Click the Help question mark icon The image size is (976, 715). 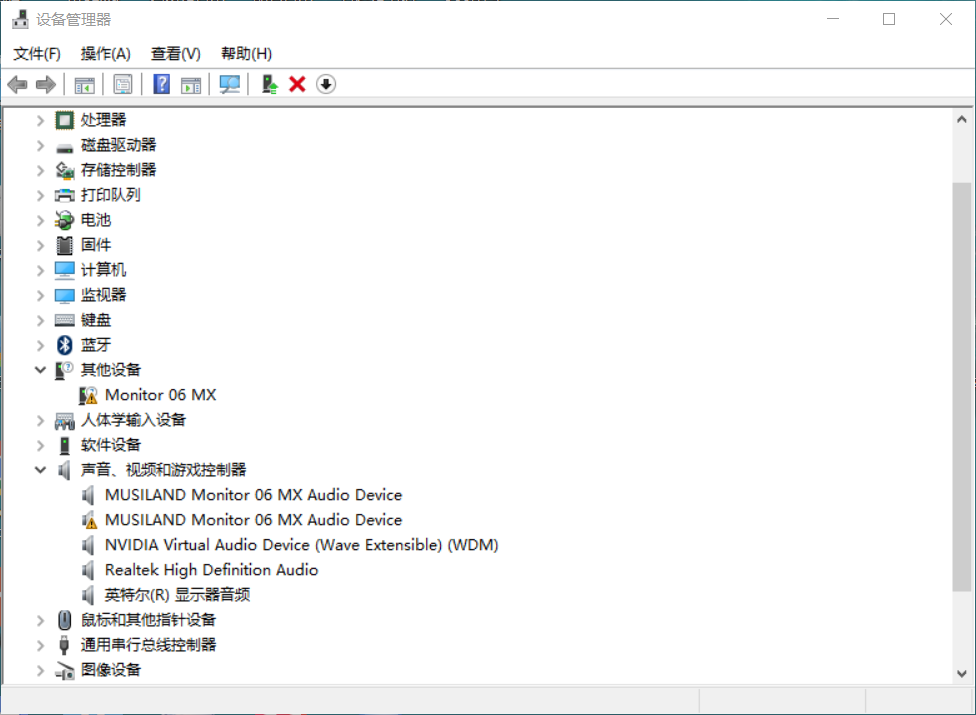point(161,84)
